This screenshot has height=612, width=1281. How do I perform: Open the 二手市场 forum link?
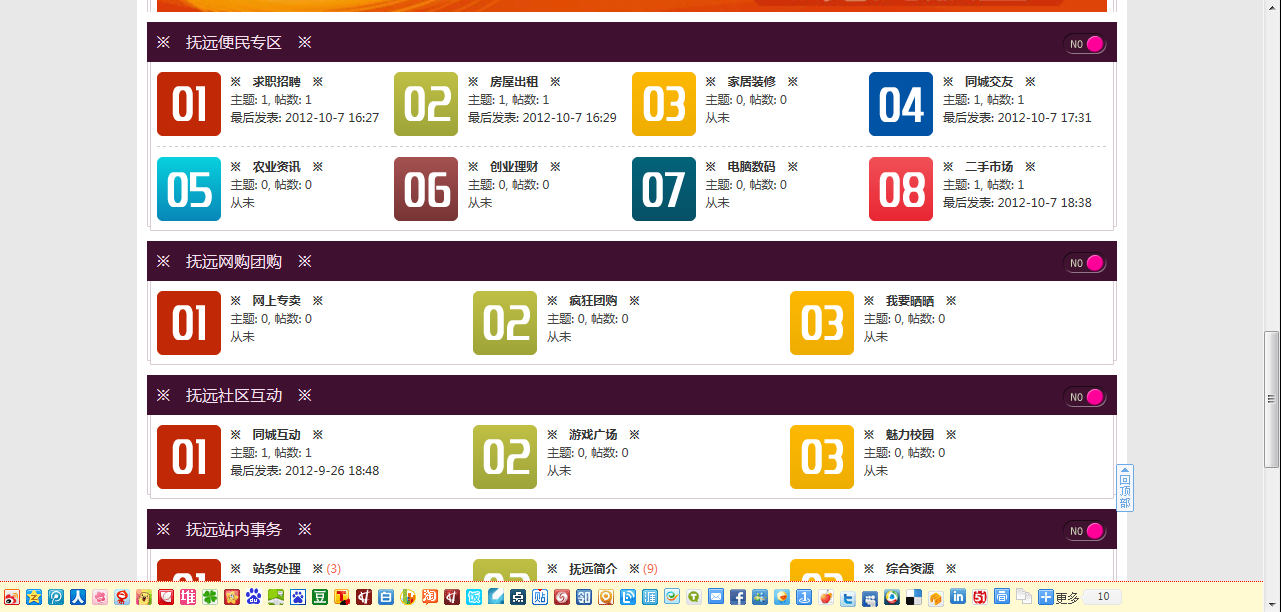989,167
